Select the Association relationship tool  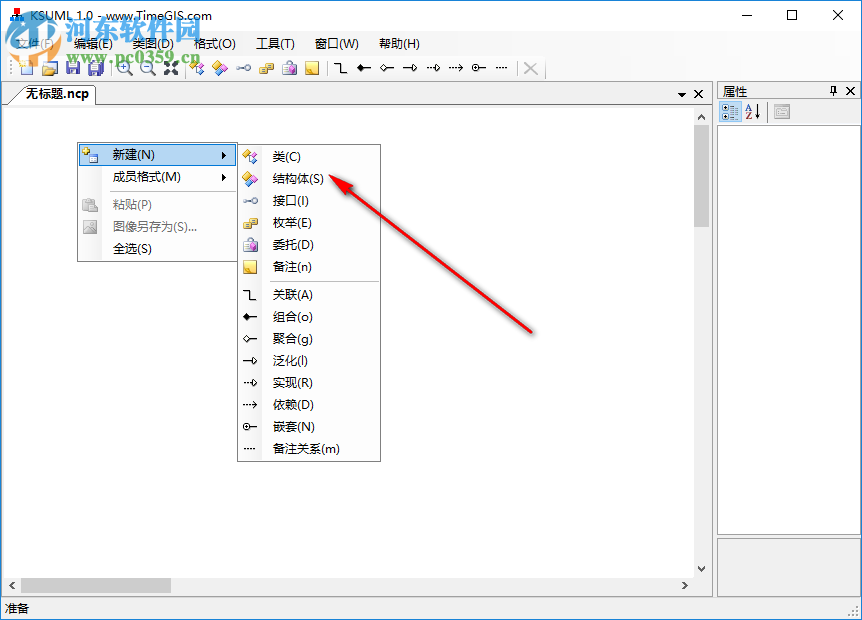pos(340,68)
